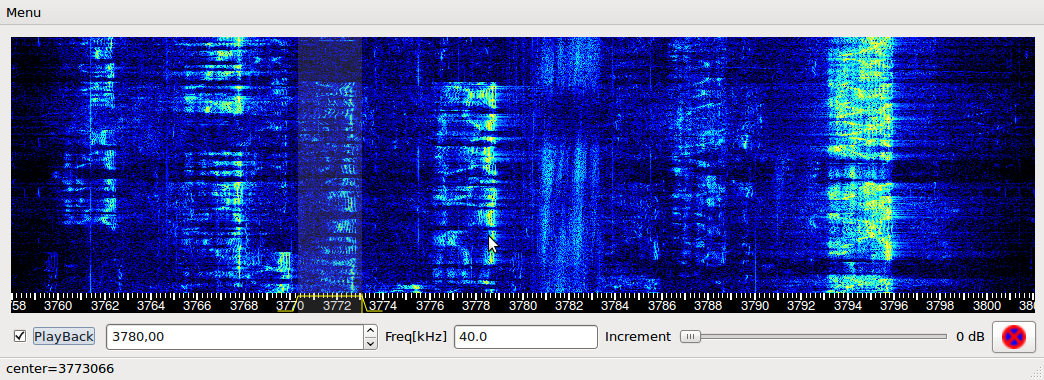
Task: Click the Freq[kHz] field showing 40.0
Action: (x=525, y=337)
